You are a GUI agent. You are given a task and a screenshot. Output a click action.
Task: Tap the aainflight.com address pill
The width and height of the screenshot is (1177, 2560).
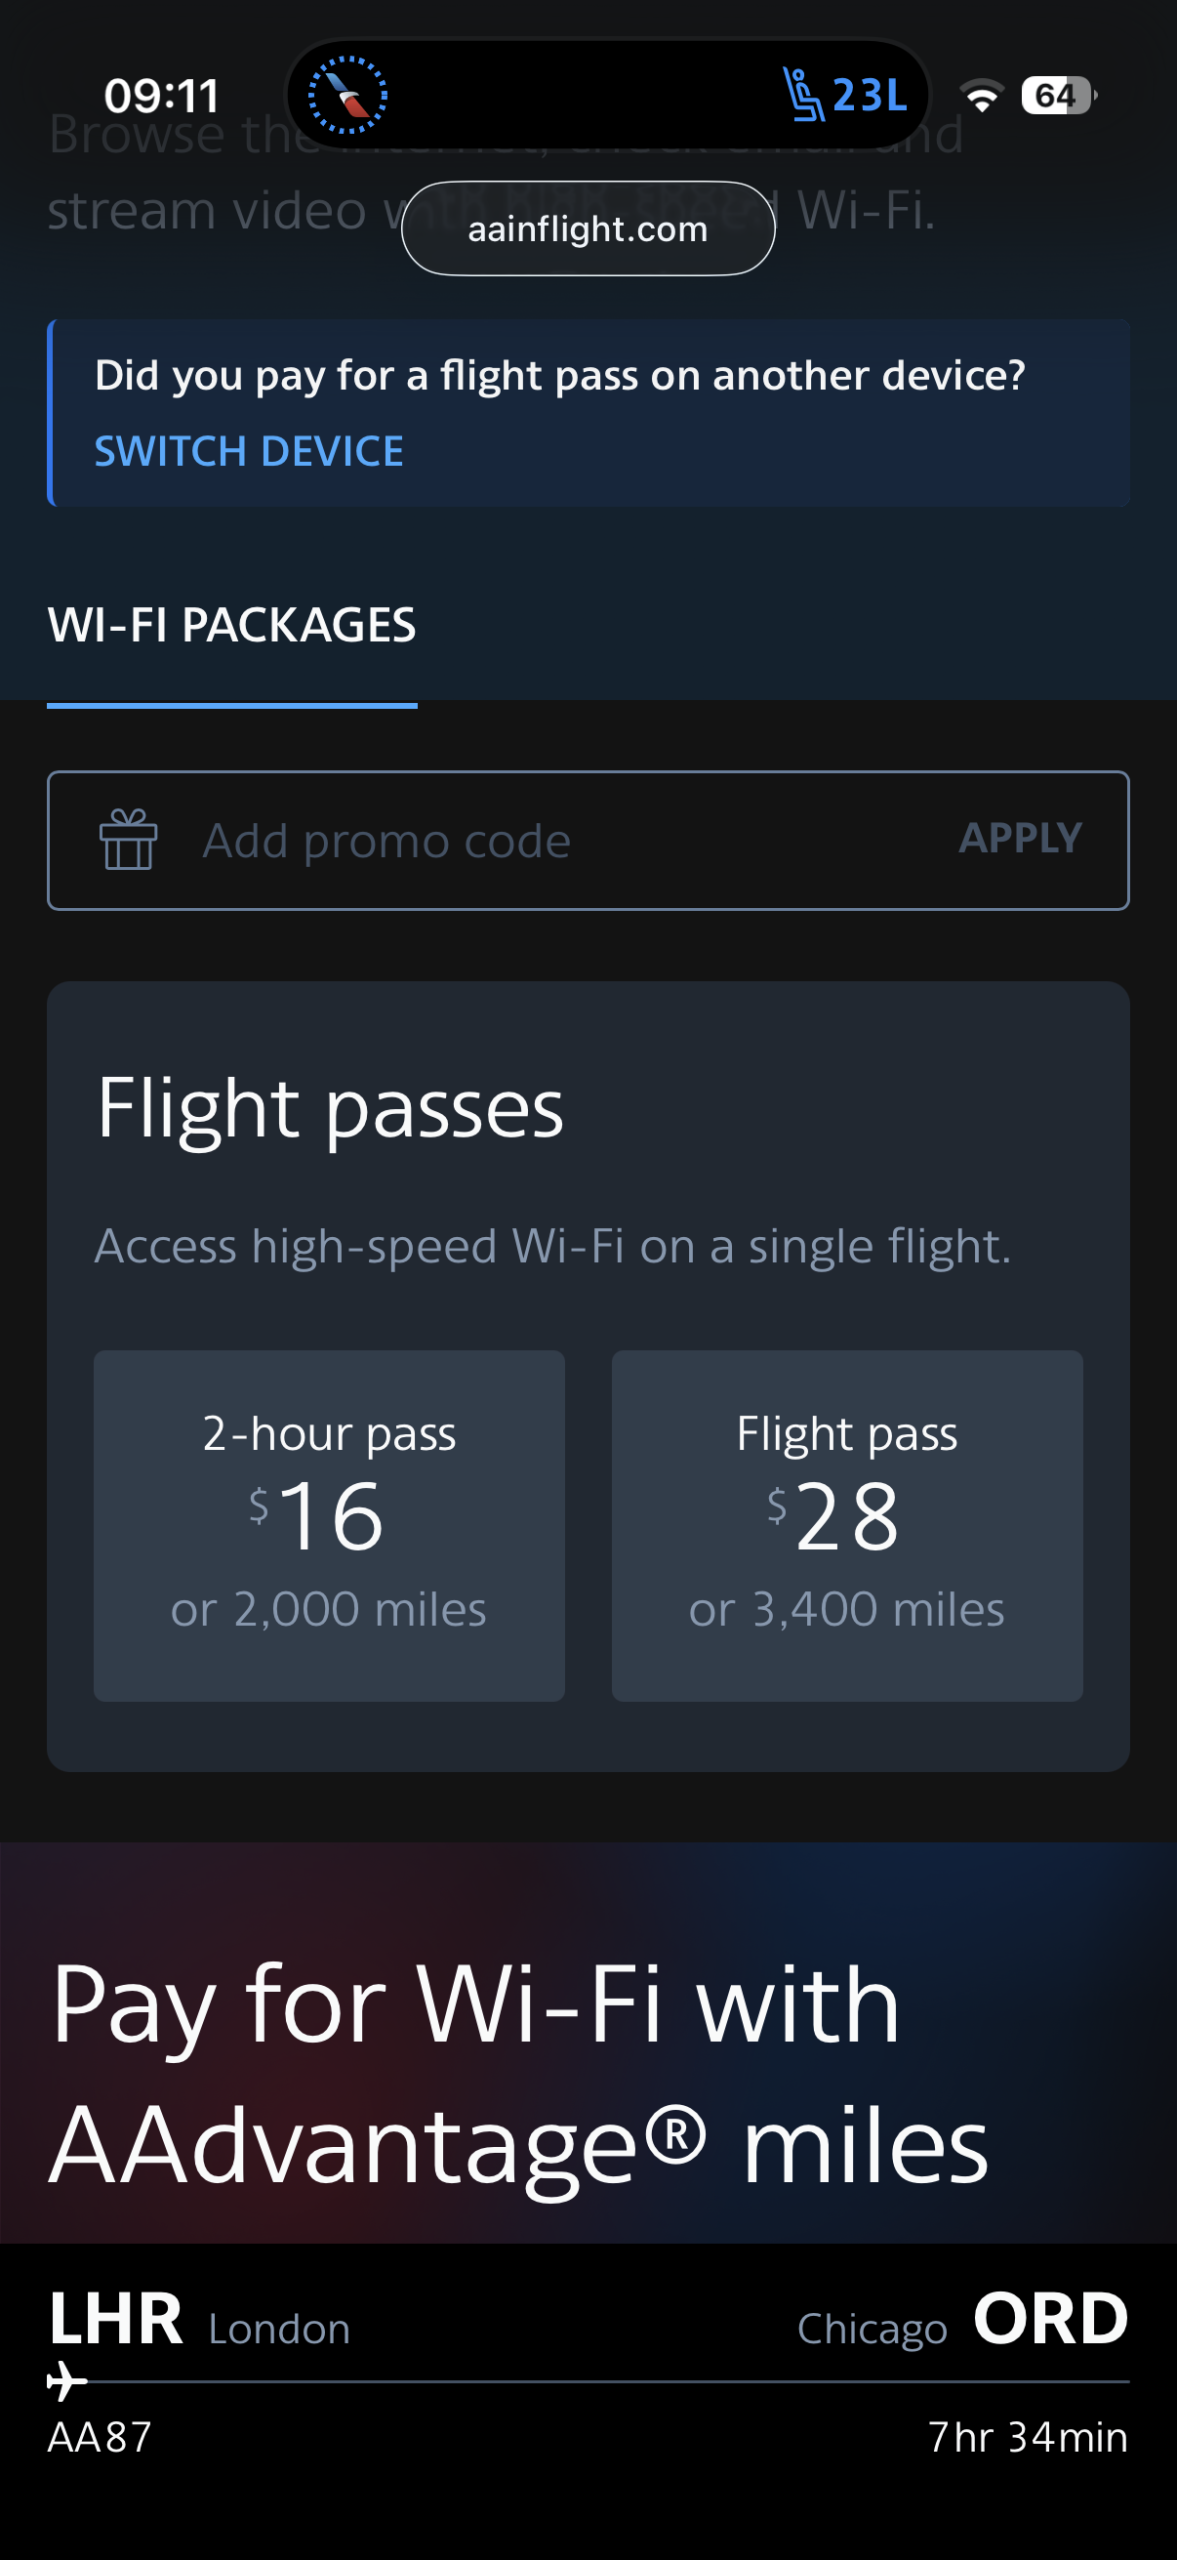tap(588, 229)
